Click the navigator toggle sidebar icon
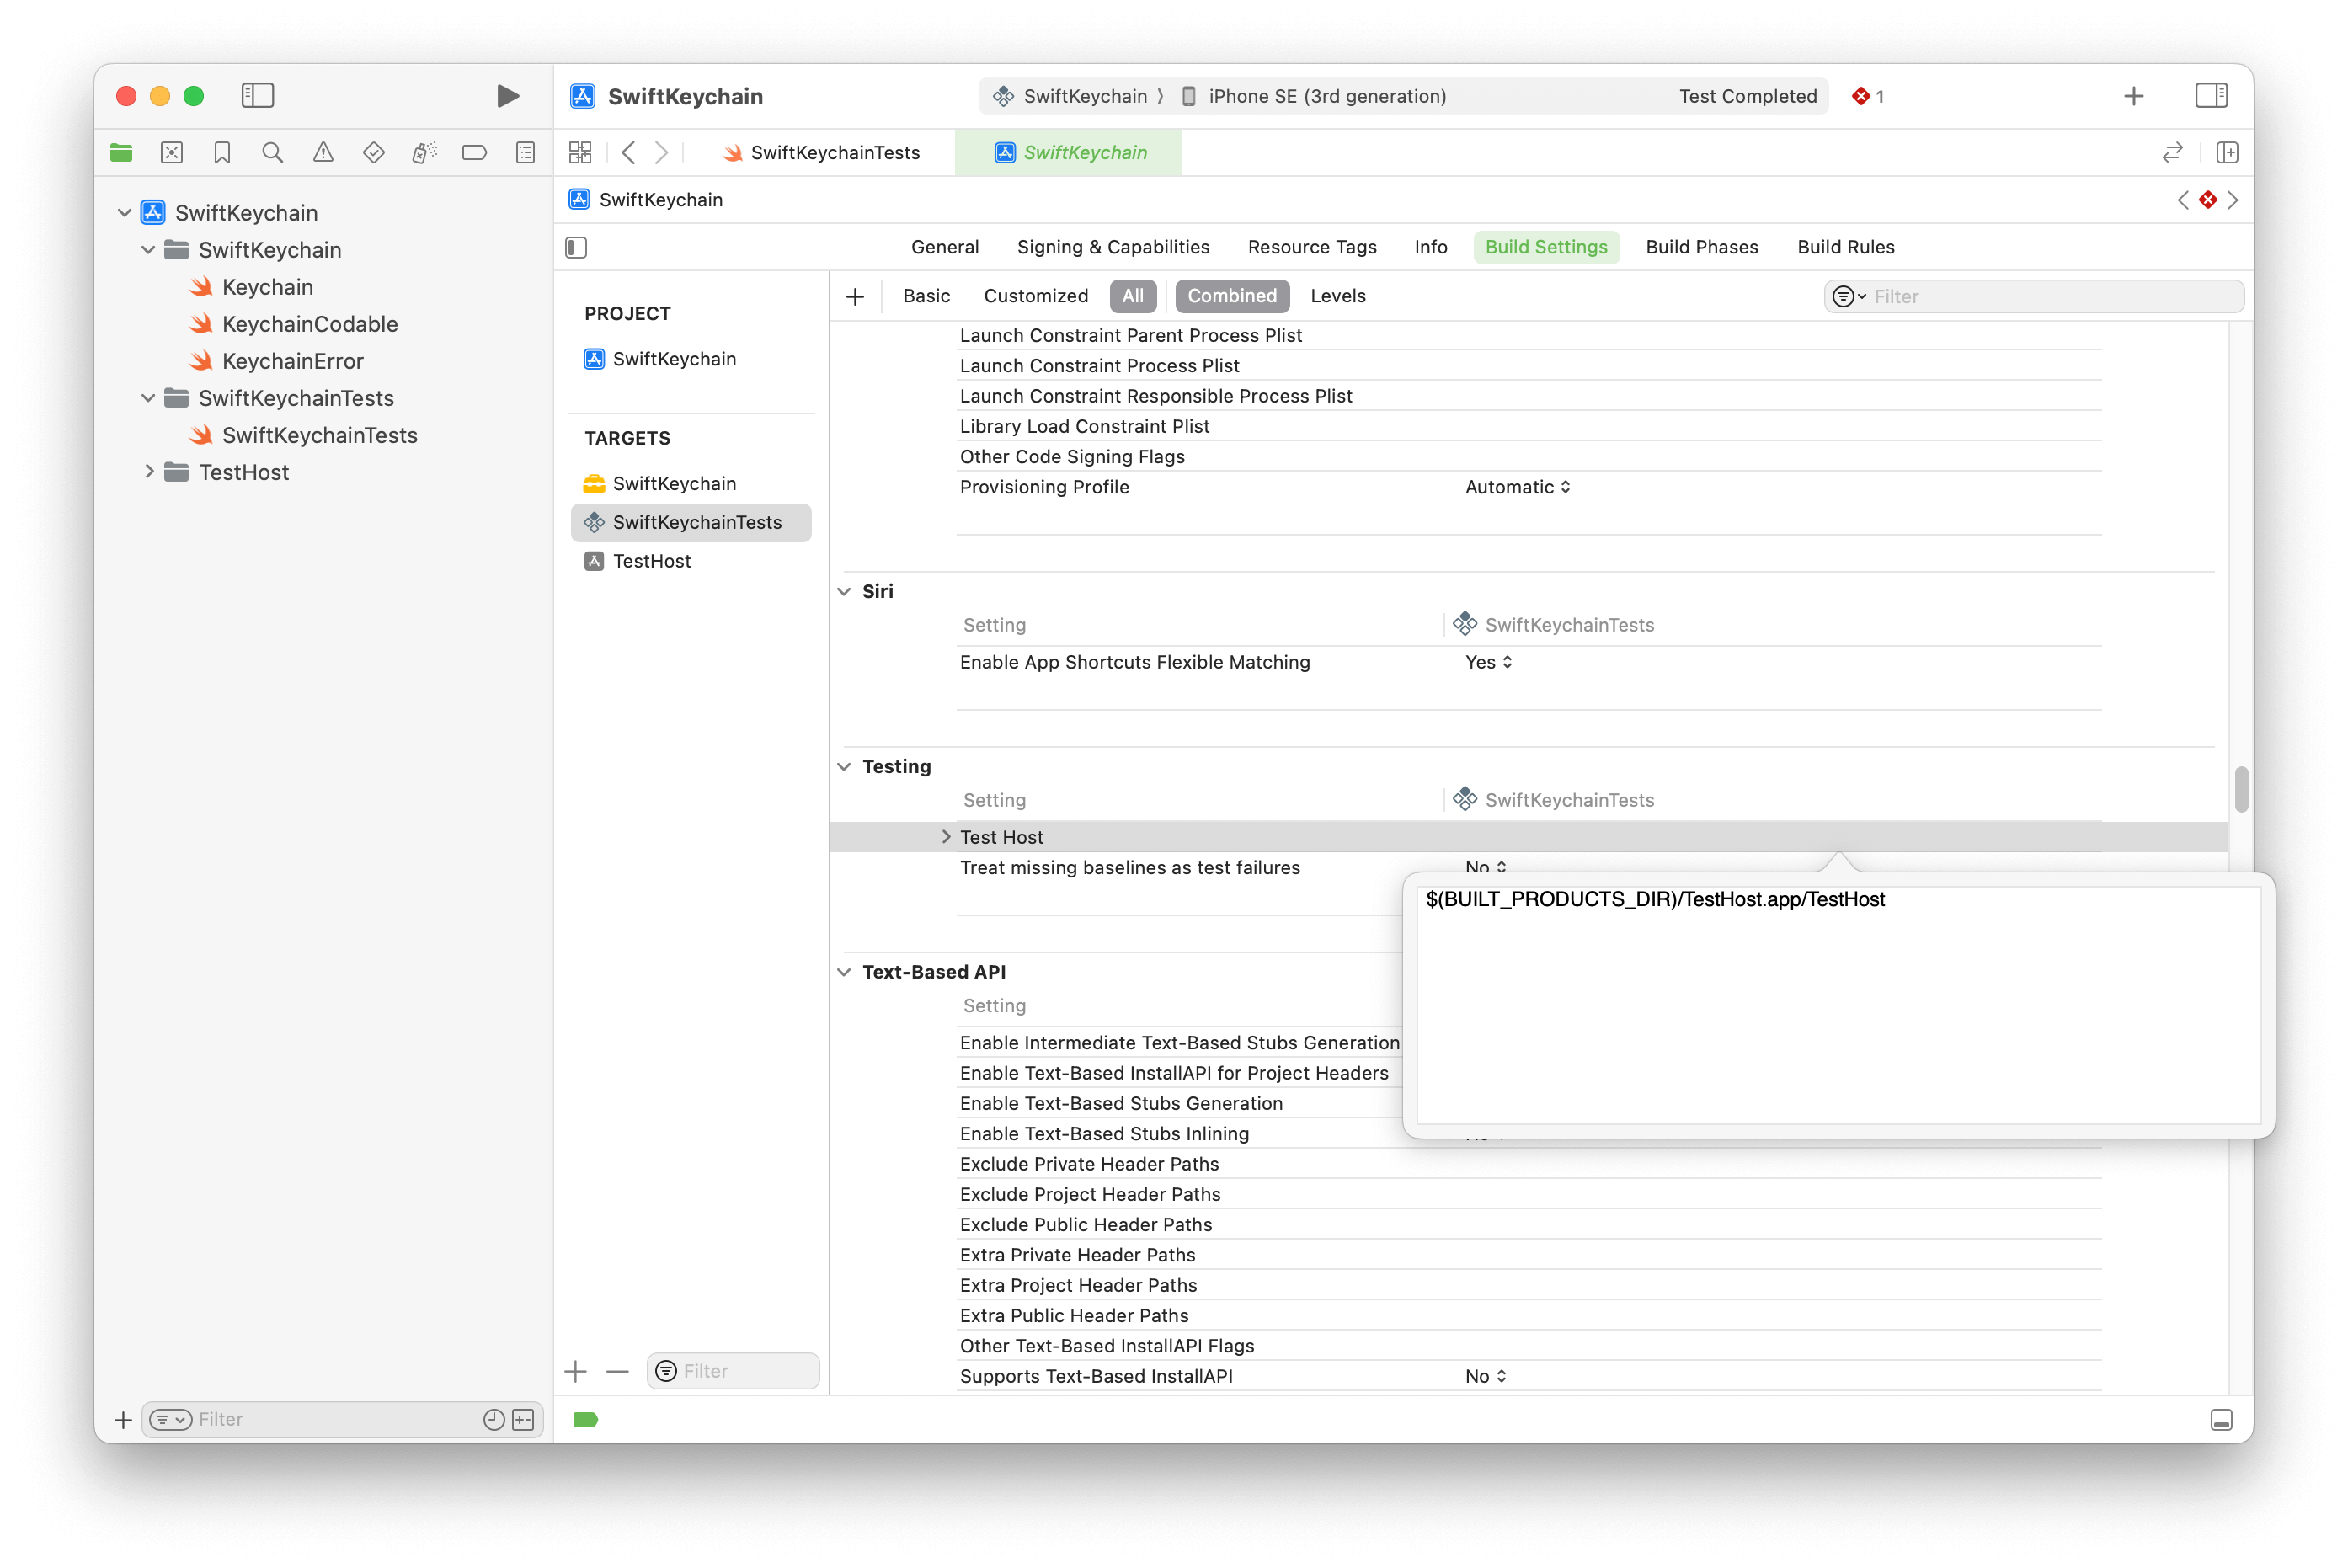2348x1568 pixels. [x=257, y=94]
